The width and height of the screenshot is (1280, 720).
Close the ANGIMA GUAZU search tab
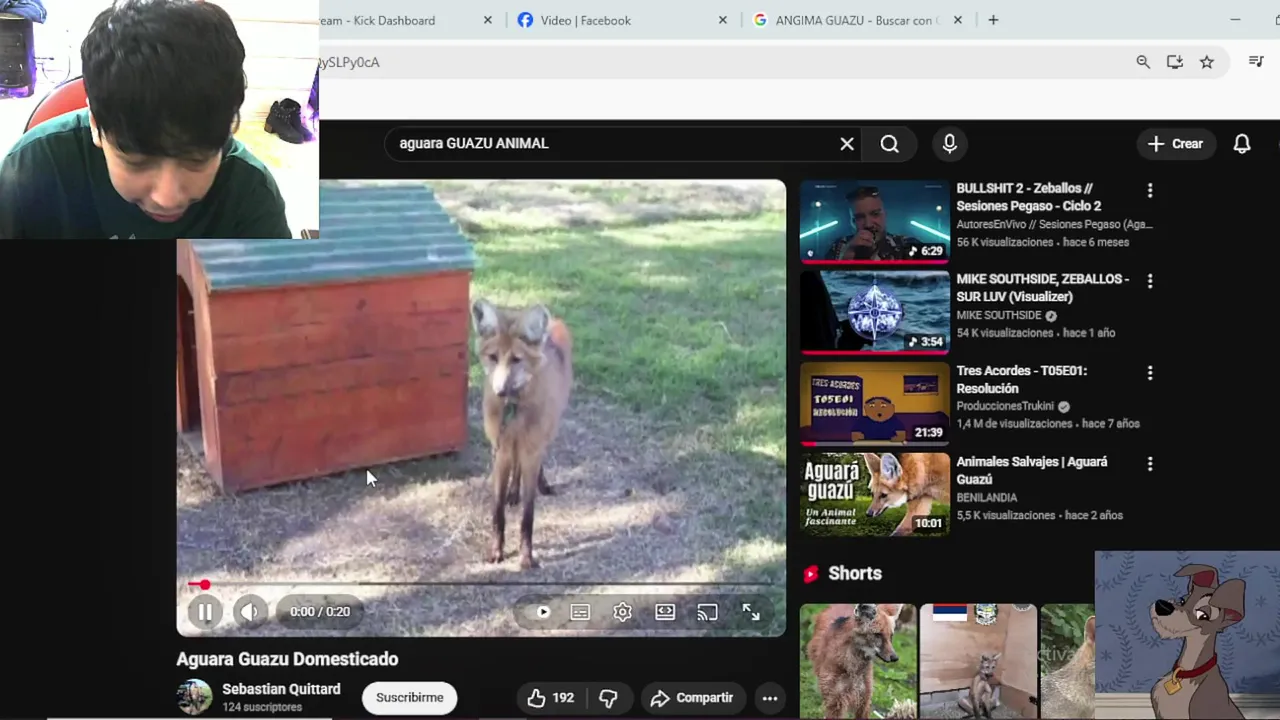pos(957,20)
